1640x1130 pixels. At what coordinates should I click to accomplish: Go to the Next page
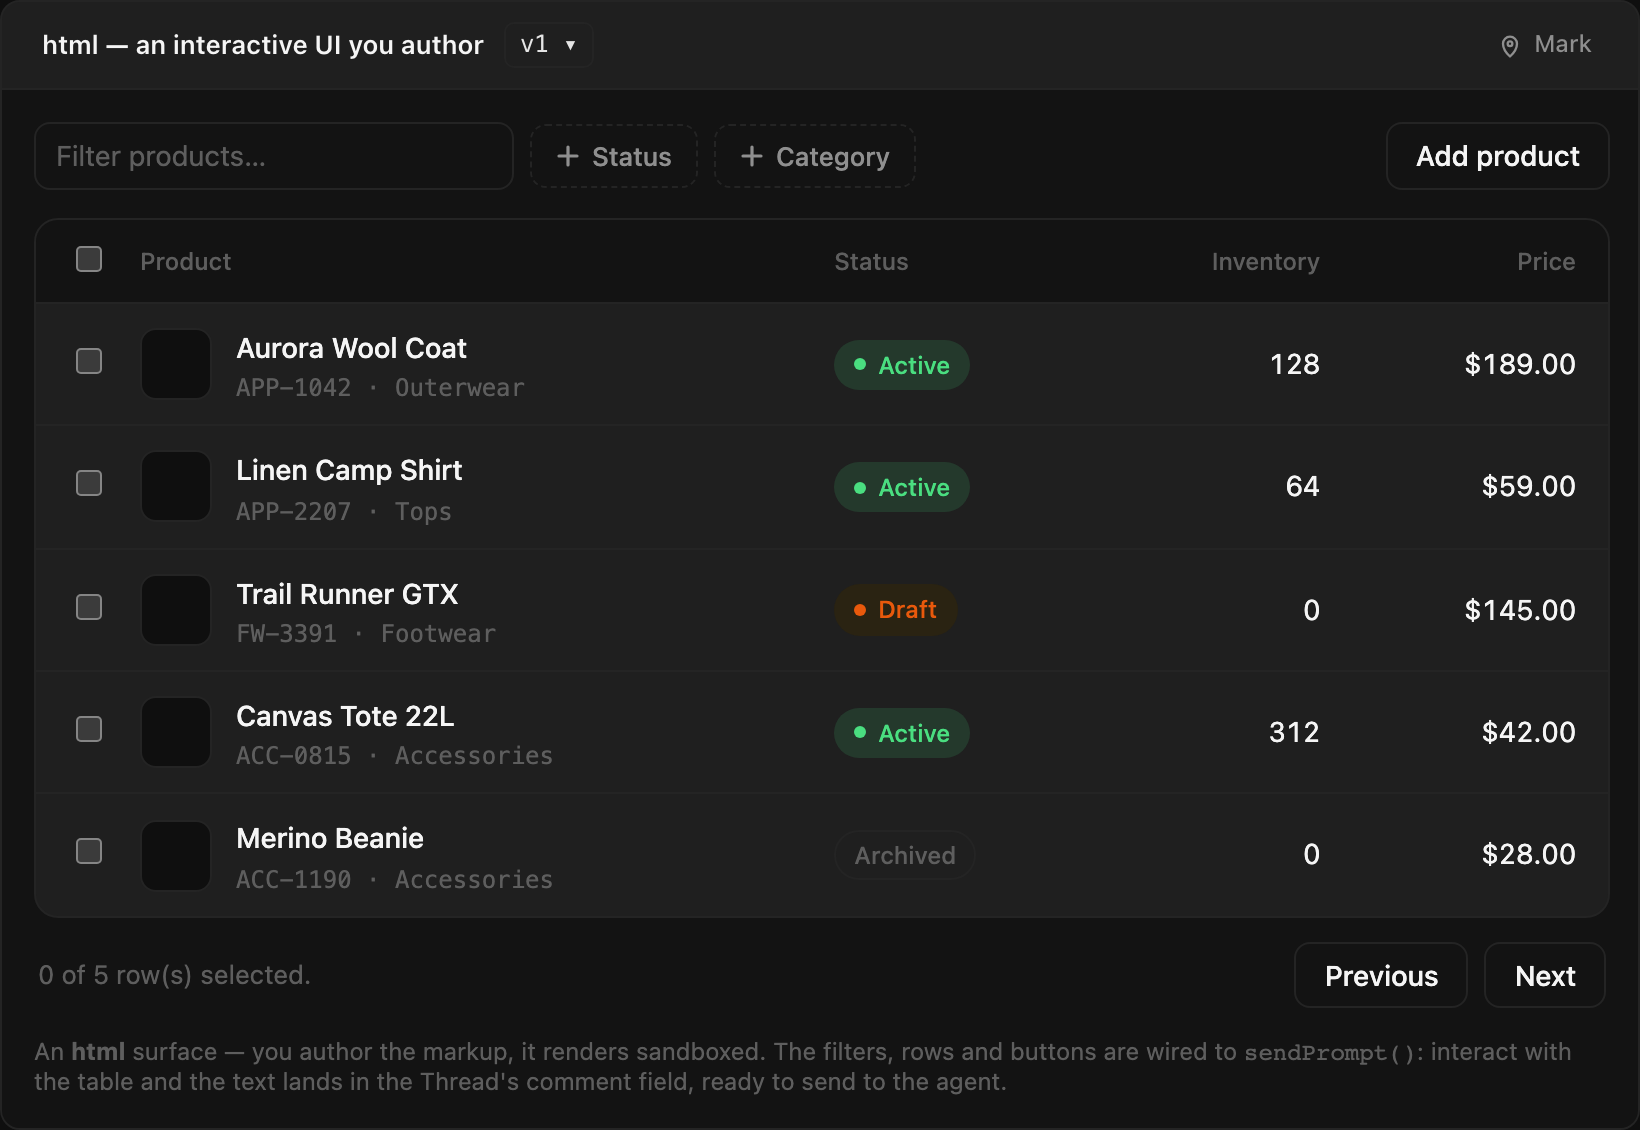coord(1545,975)
